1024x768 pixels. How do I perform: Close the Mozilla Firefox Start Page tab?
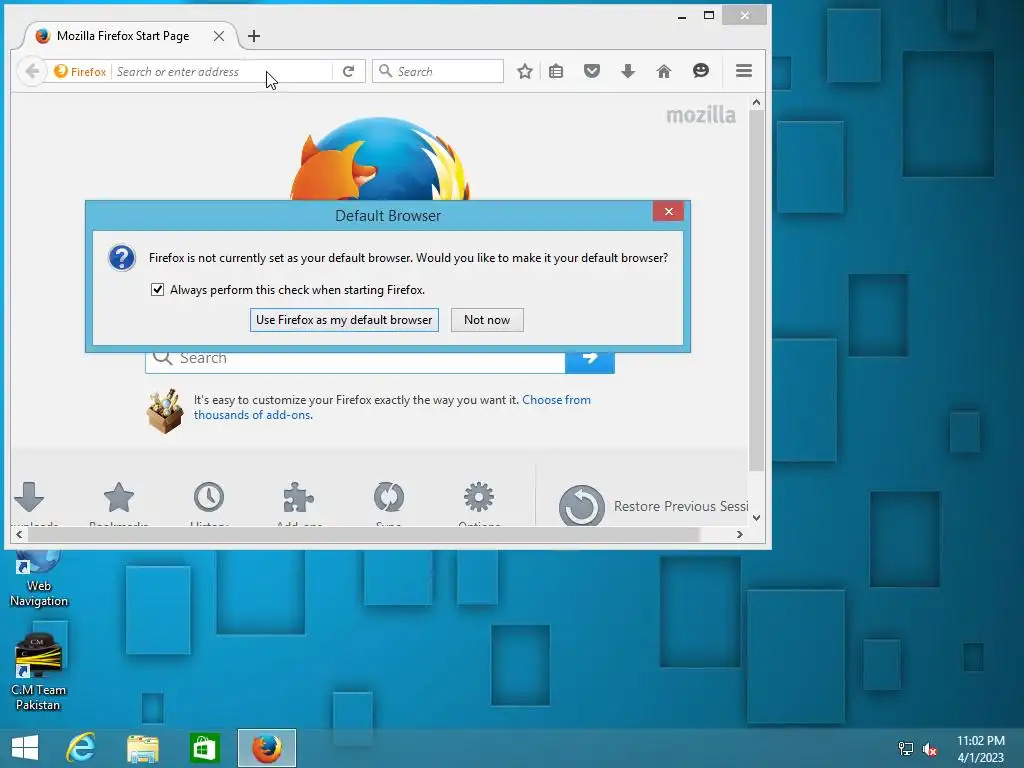(x=219, y=36)
